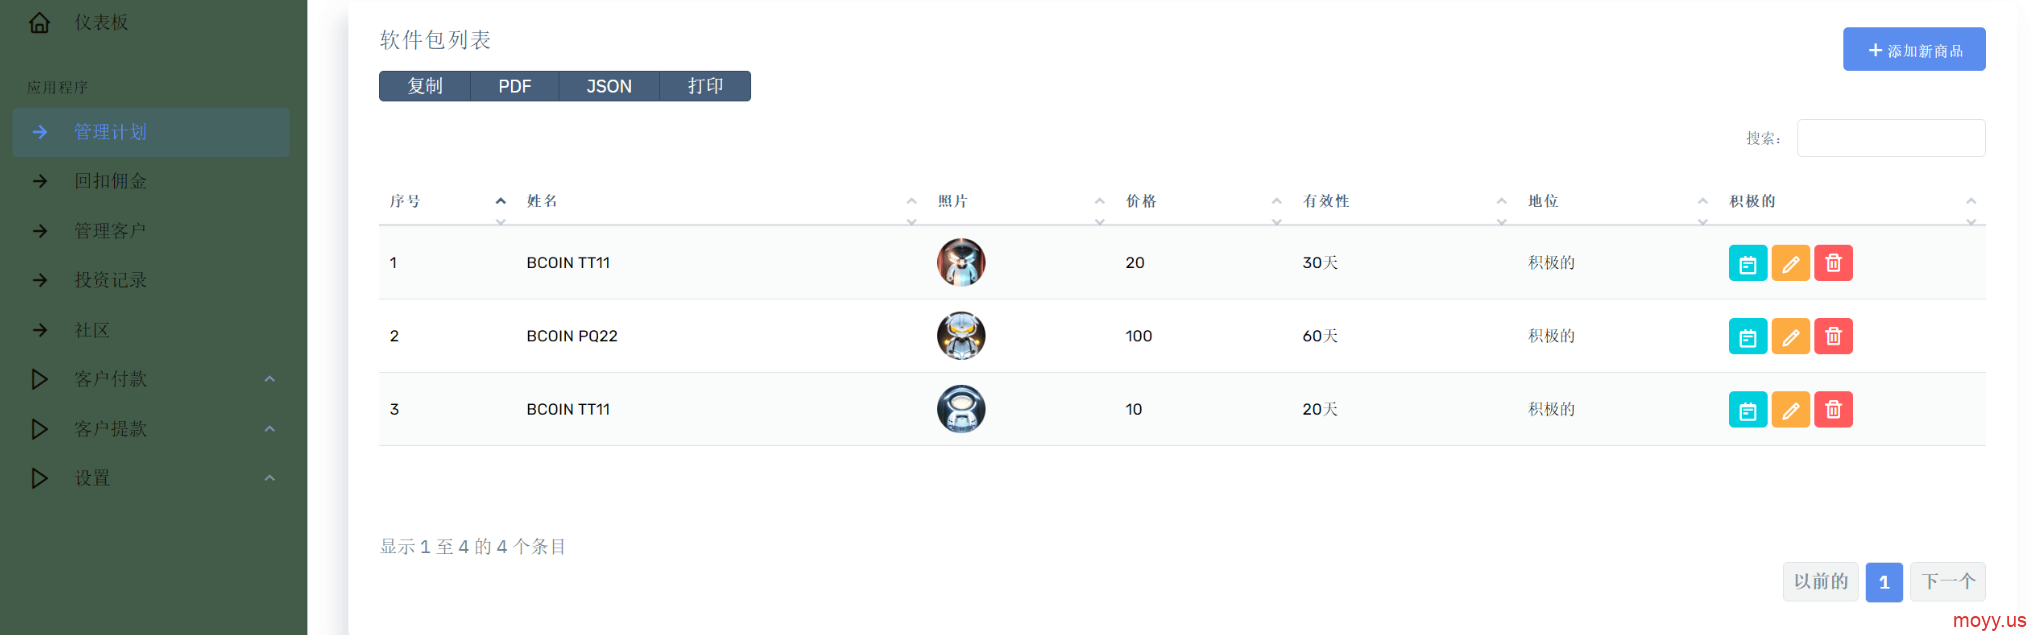Go to the 下一个 pagination page
The width and height of the screenshot is (2036, 635).
coord(1948,582)
